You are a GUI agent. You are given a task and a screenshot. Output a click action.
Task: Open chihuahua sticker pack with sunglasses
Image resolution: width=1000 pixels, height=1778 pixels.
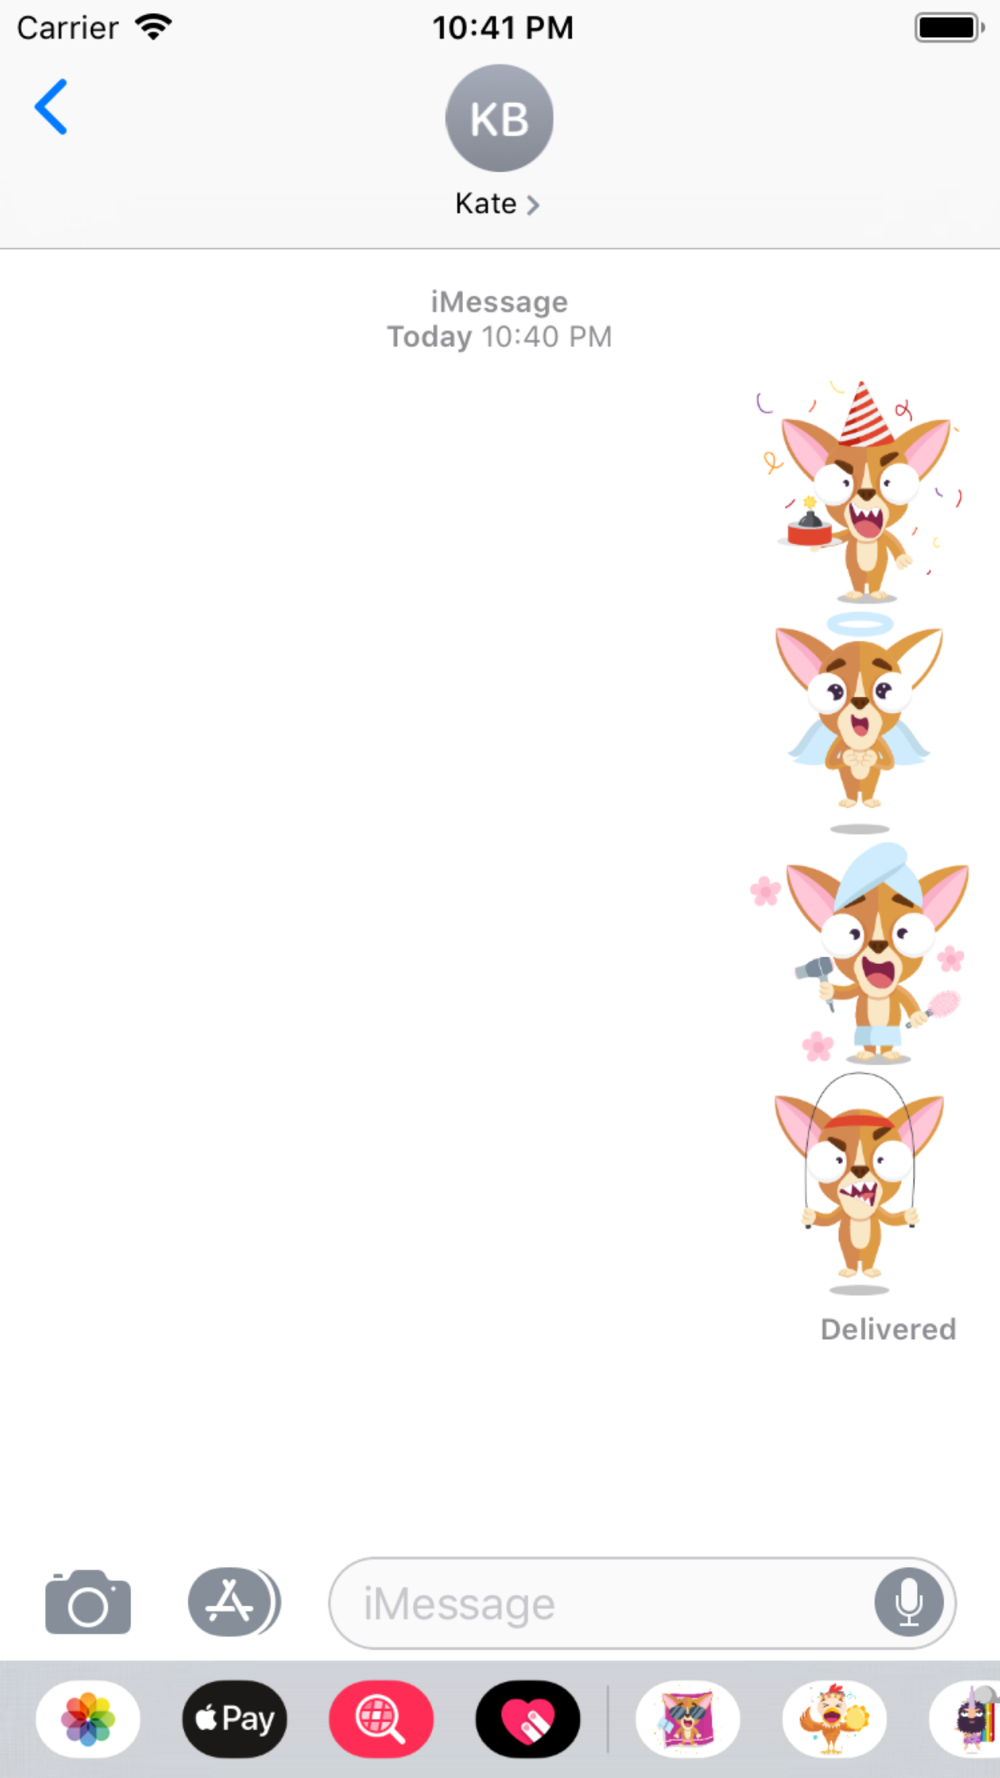point(688,1719)
